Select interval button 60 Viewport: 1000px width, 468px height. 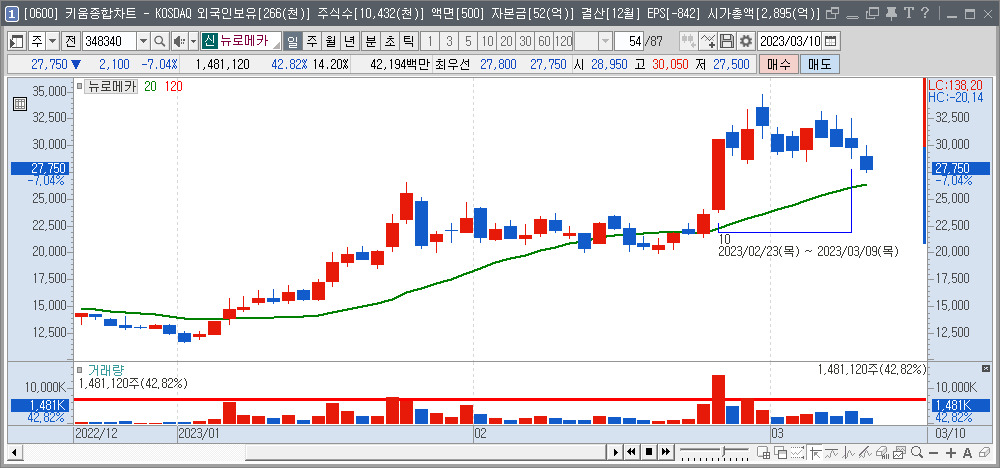(544, 41)
